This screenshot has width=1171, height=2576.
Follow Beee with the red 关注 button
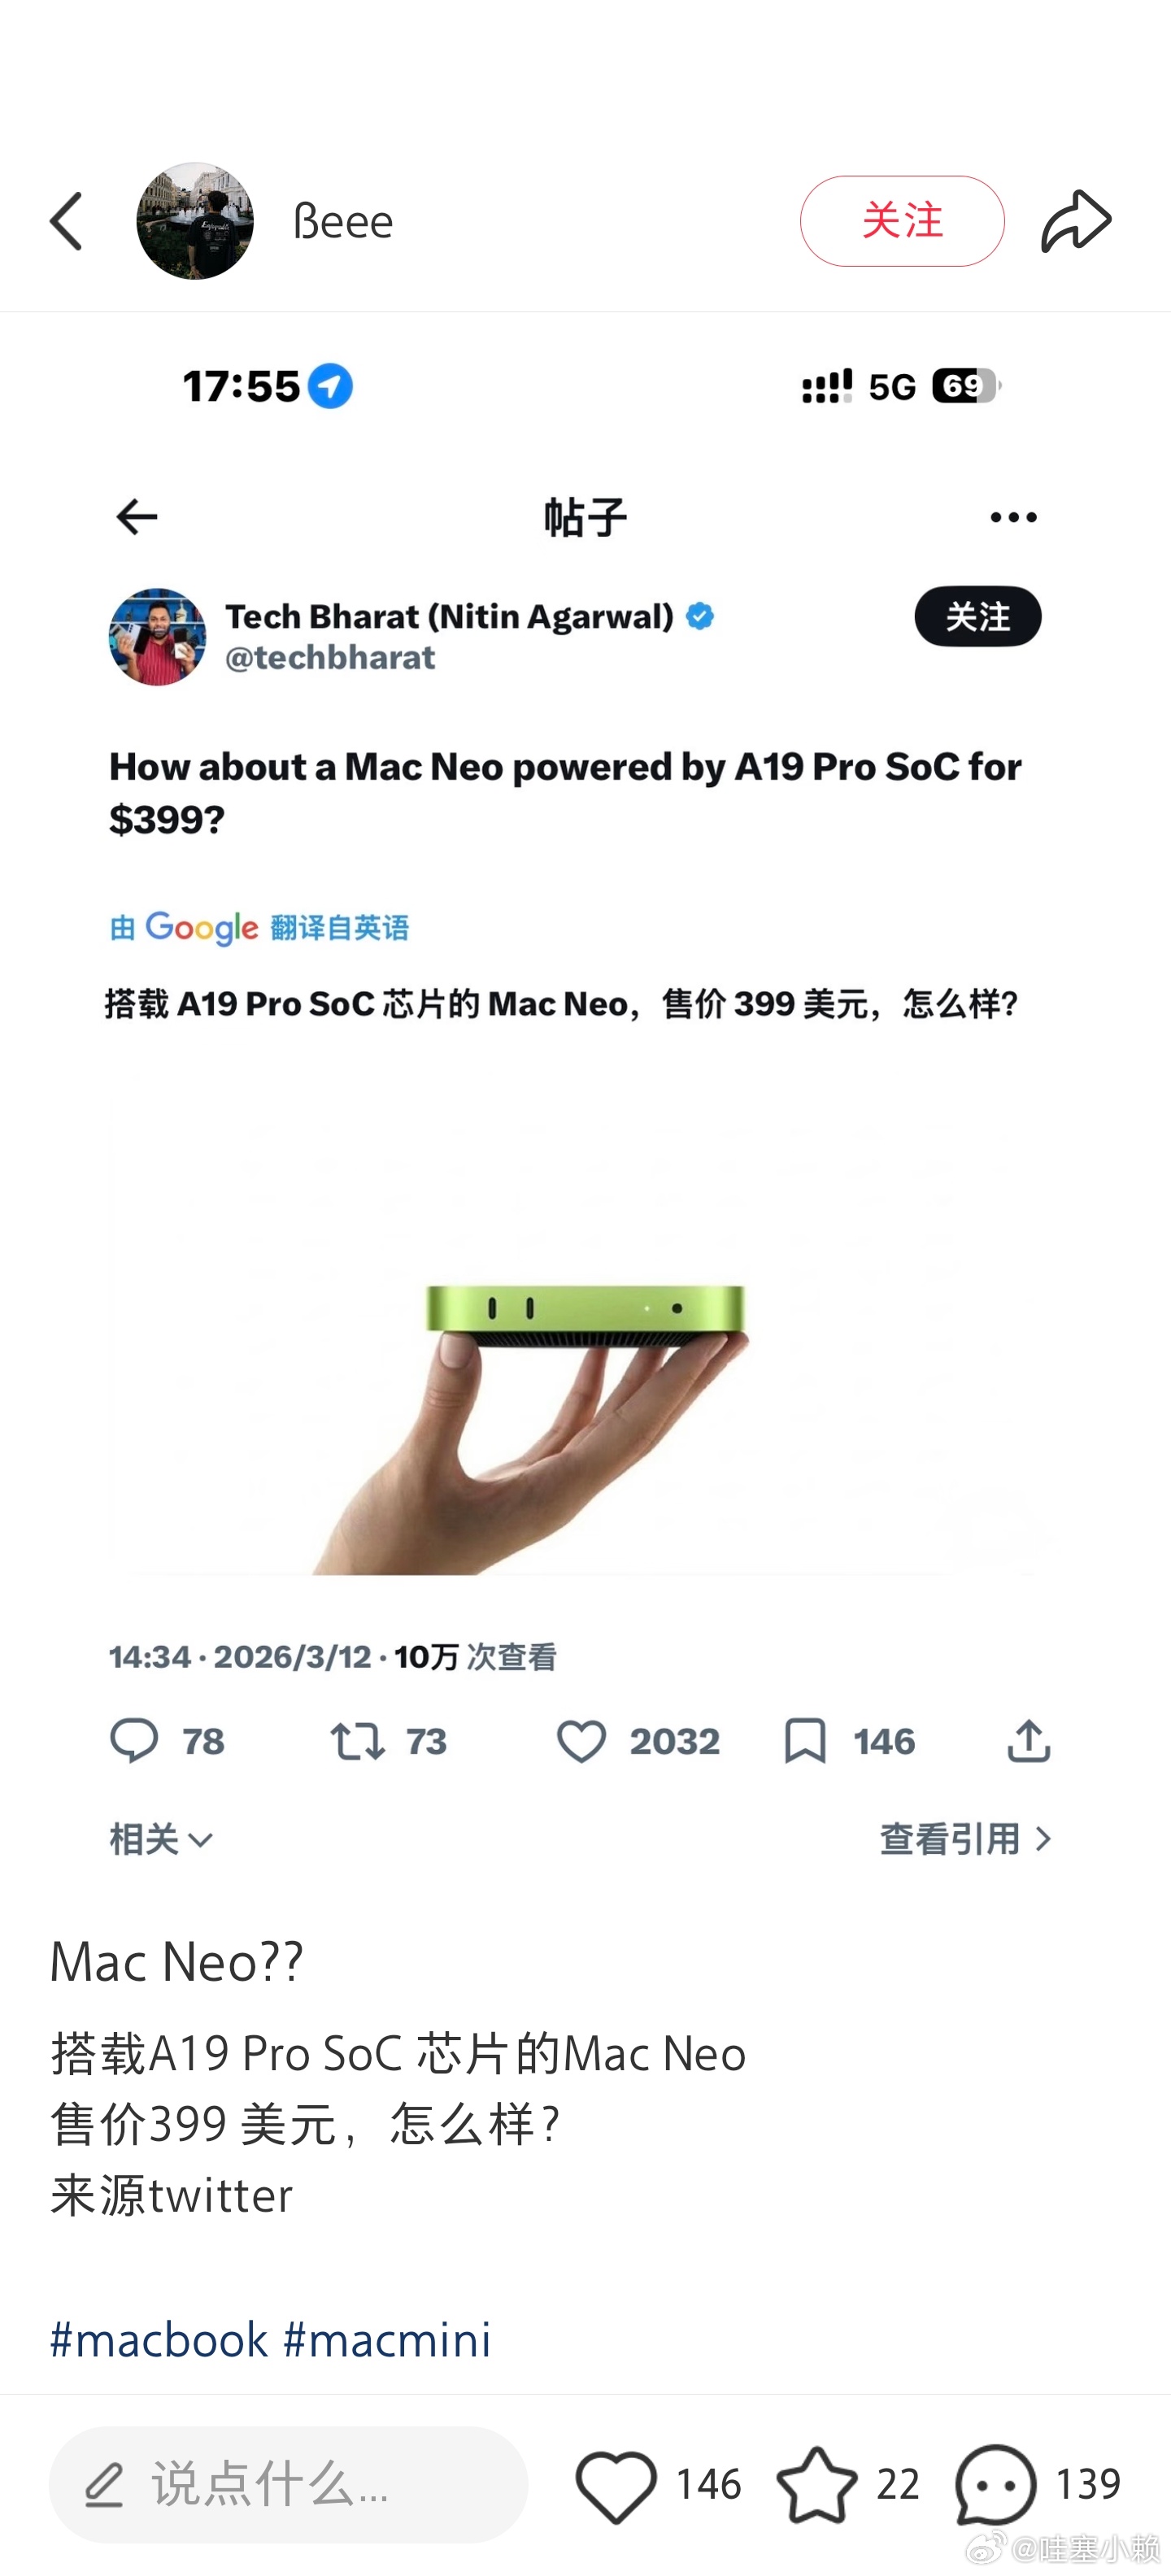[x=902, y=221]
